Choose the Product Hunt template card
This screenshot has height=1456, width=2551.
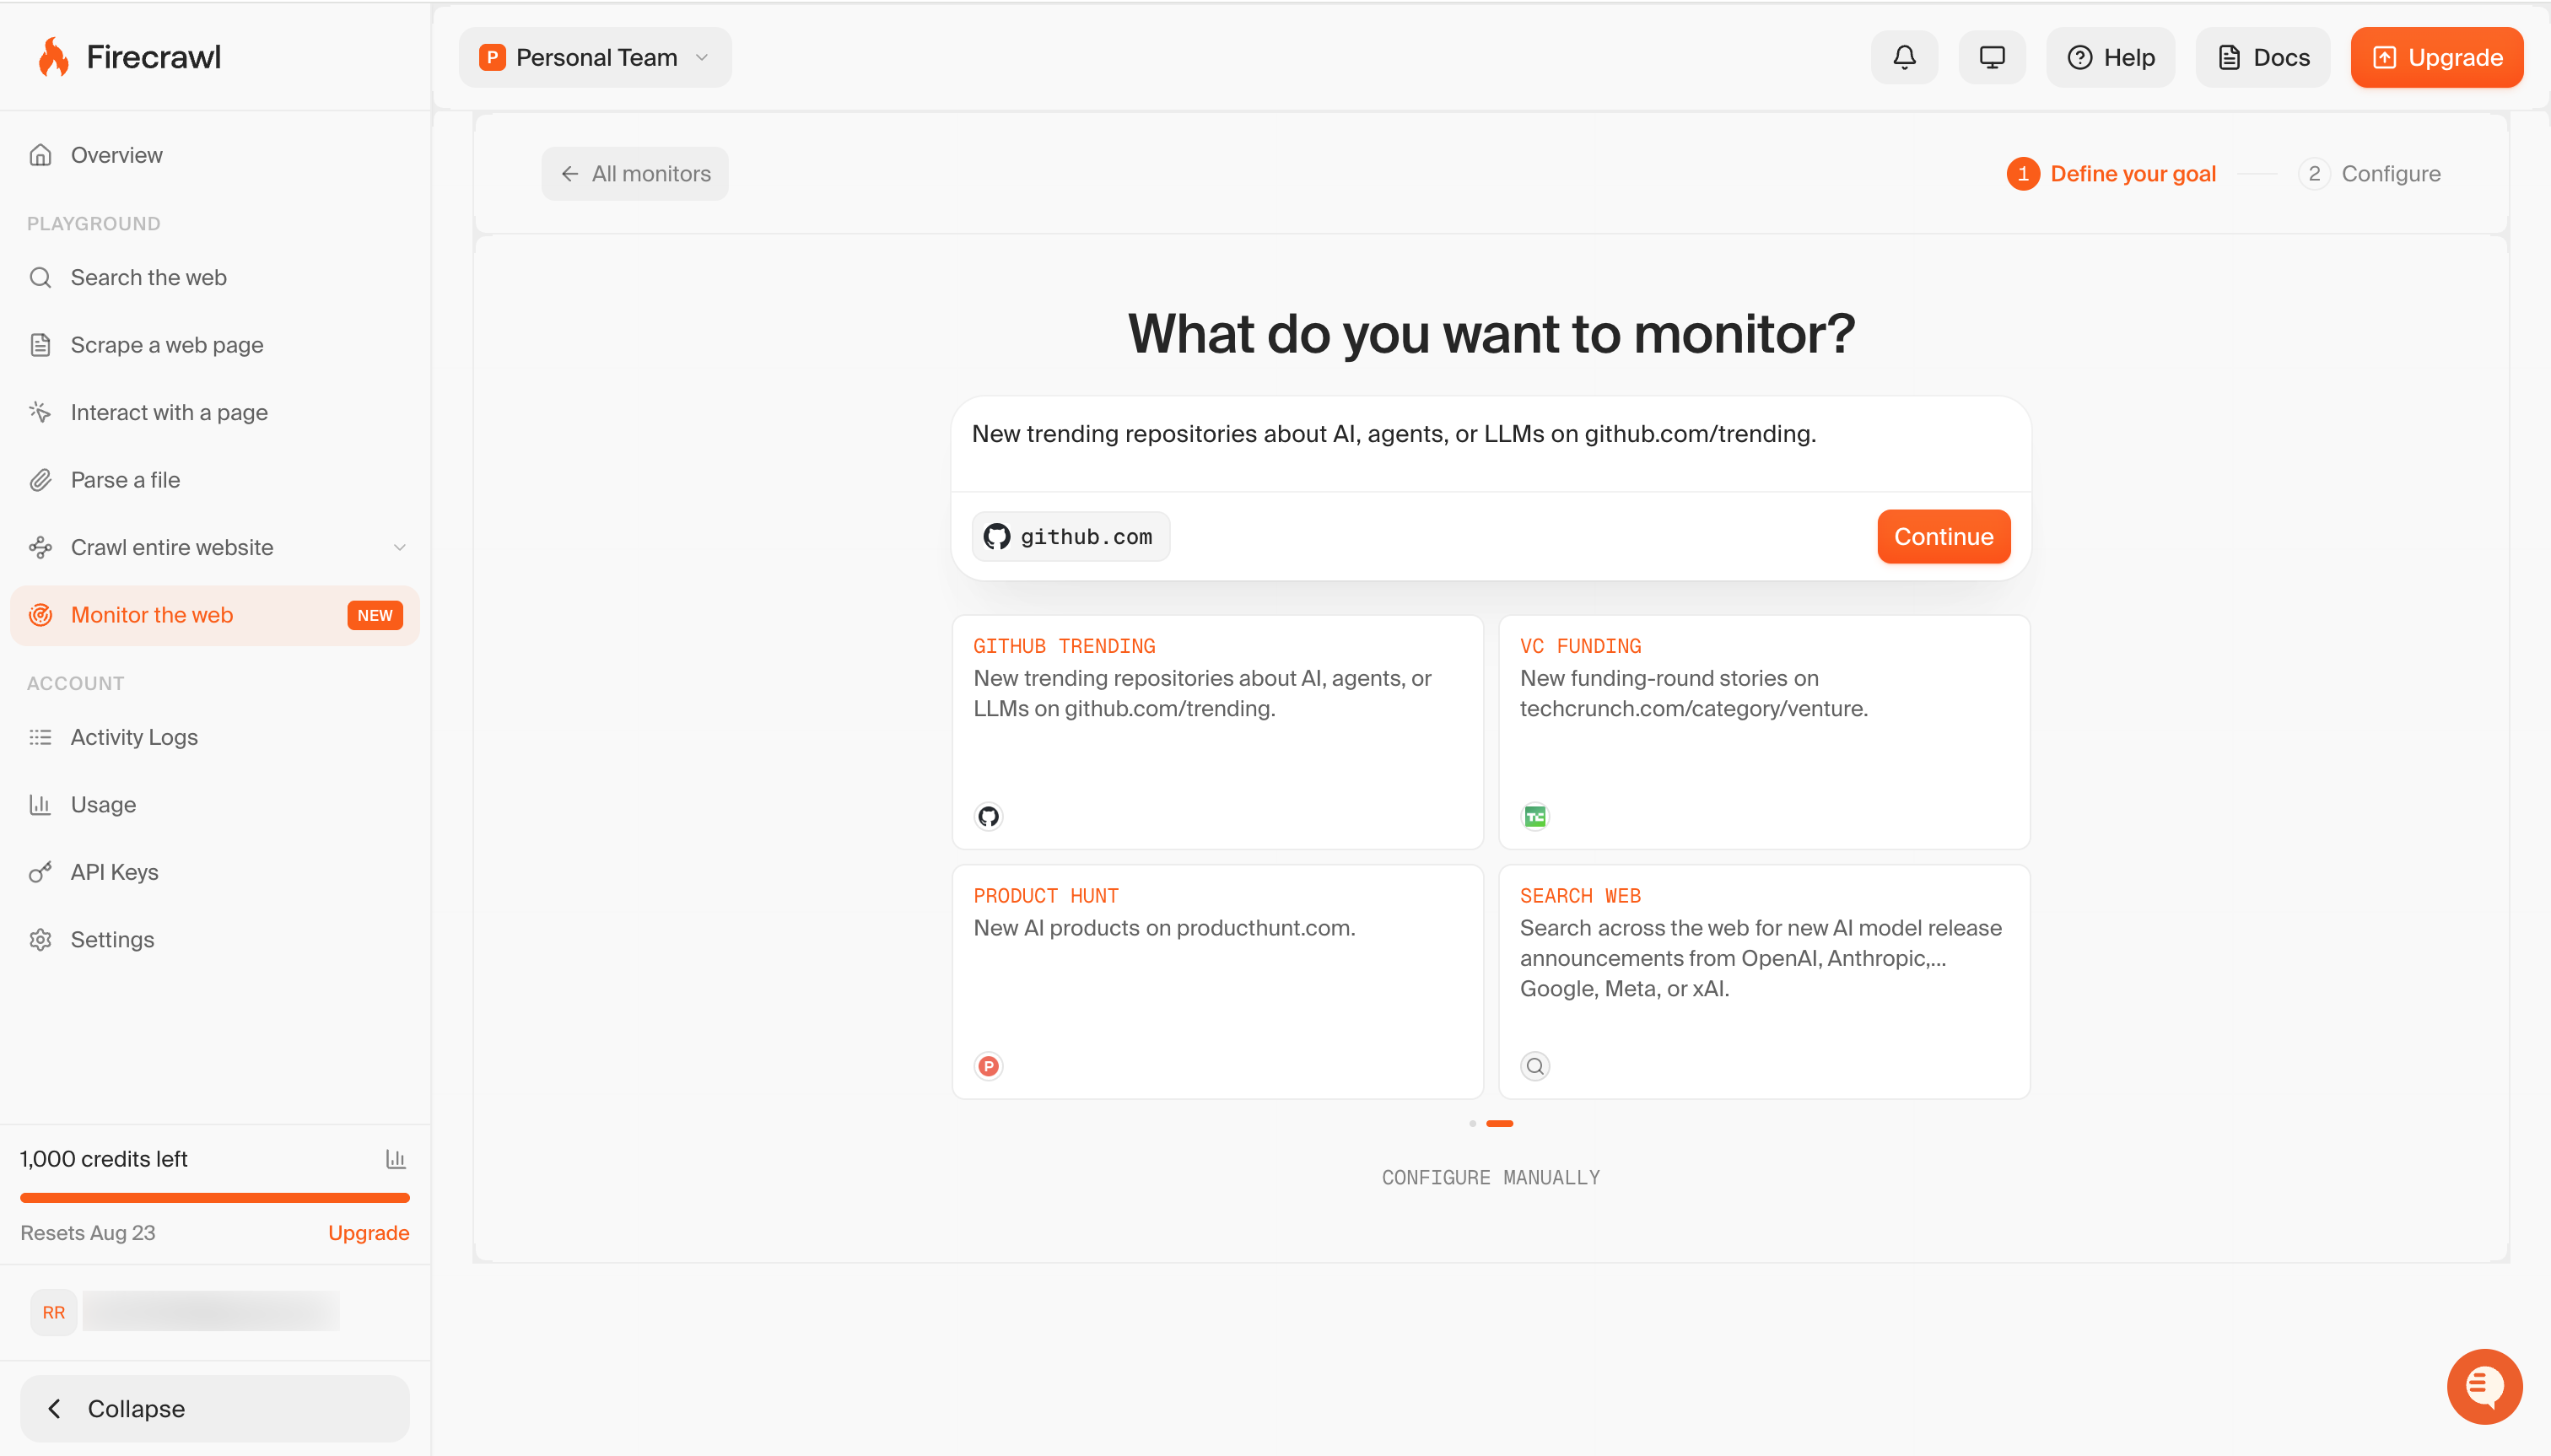click(x=1217, y=982)
